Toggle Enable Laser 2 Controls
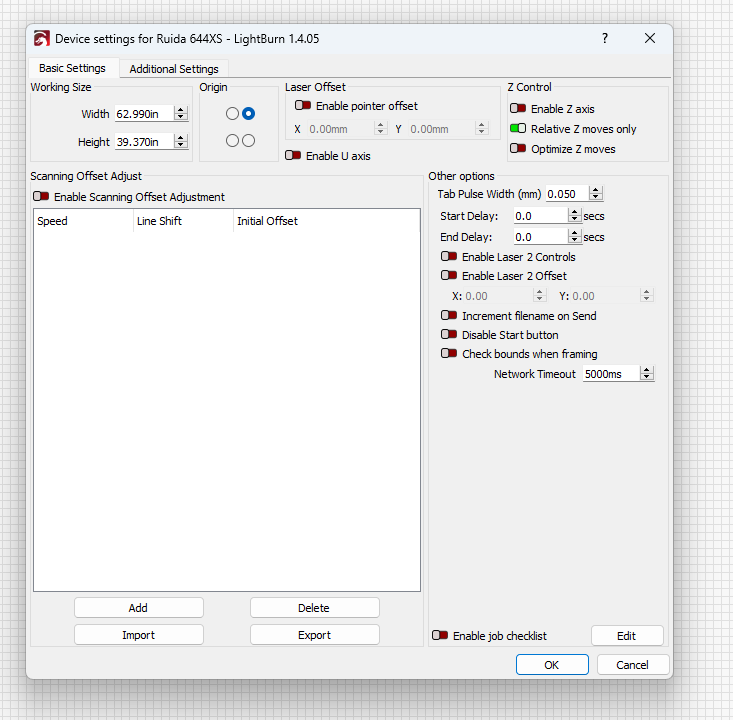Image resolution: width=733 pixels, height=720 pixels. point(449,257)
